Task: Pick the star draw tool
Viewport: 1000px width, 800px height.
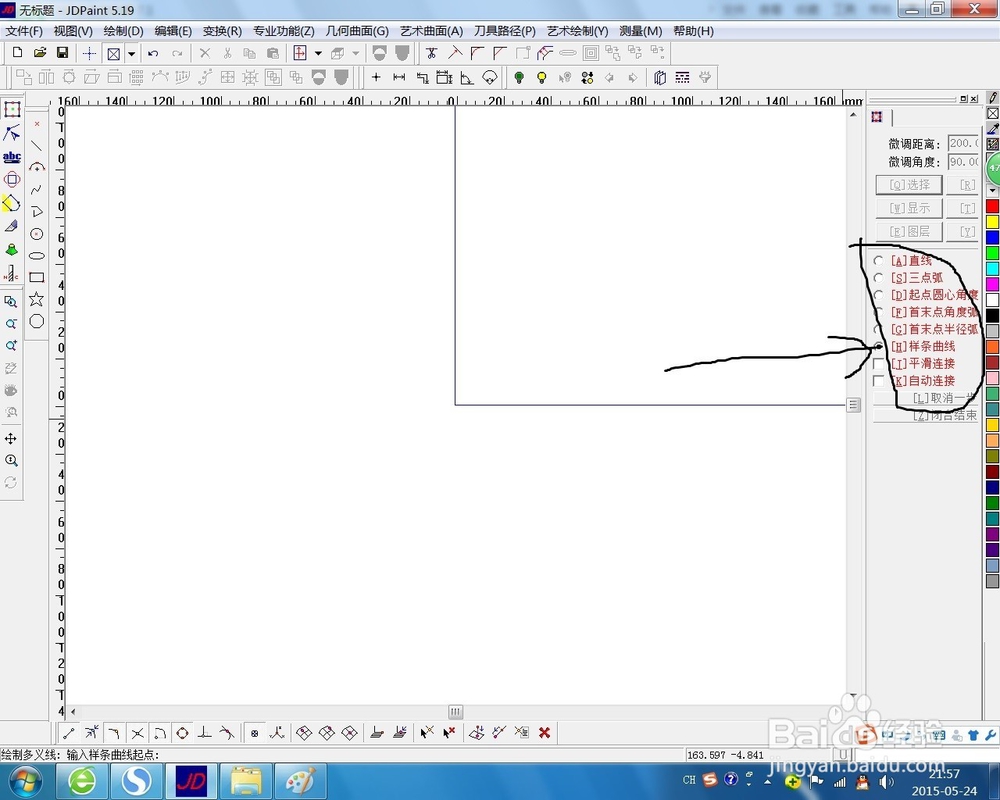Action: click(x=36, y=299)
